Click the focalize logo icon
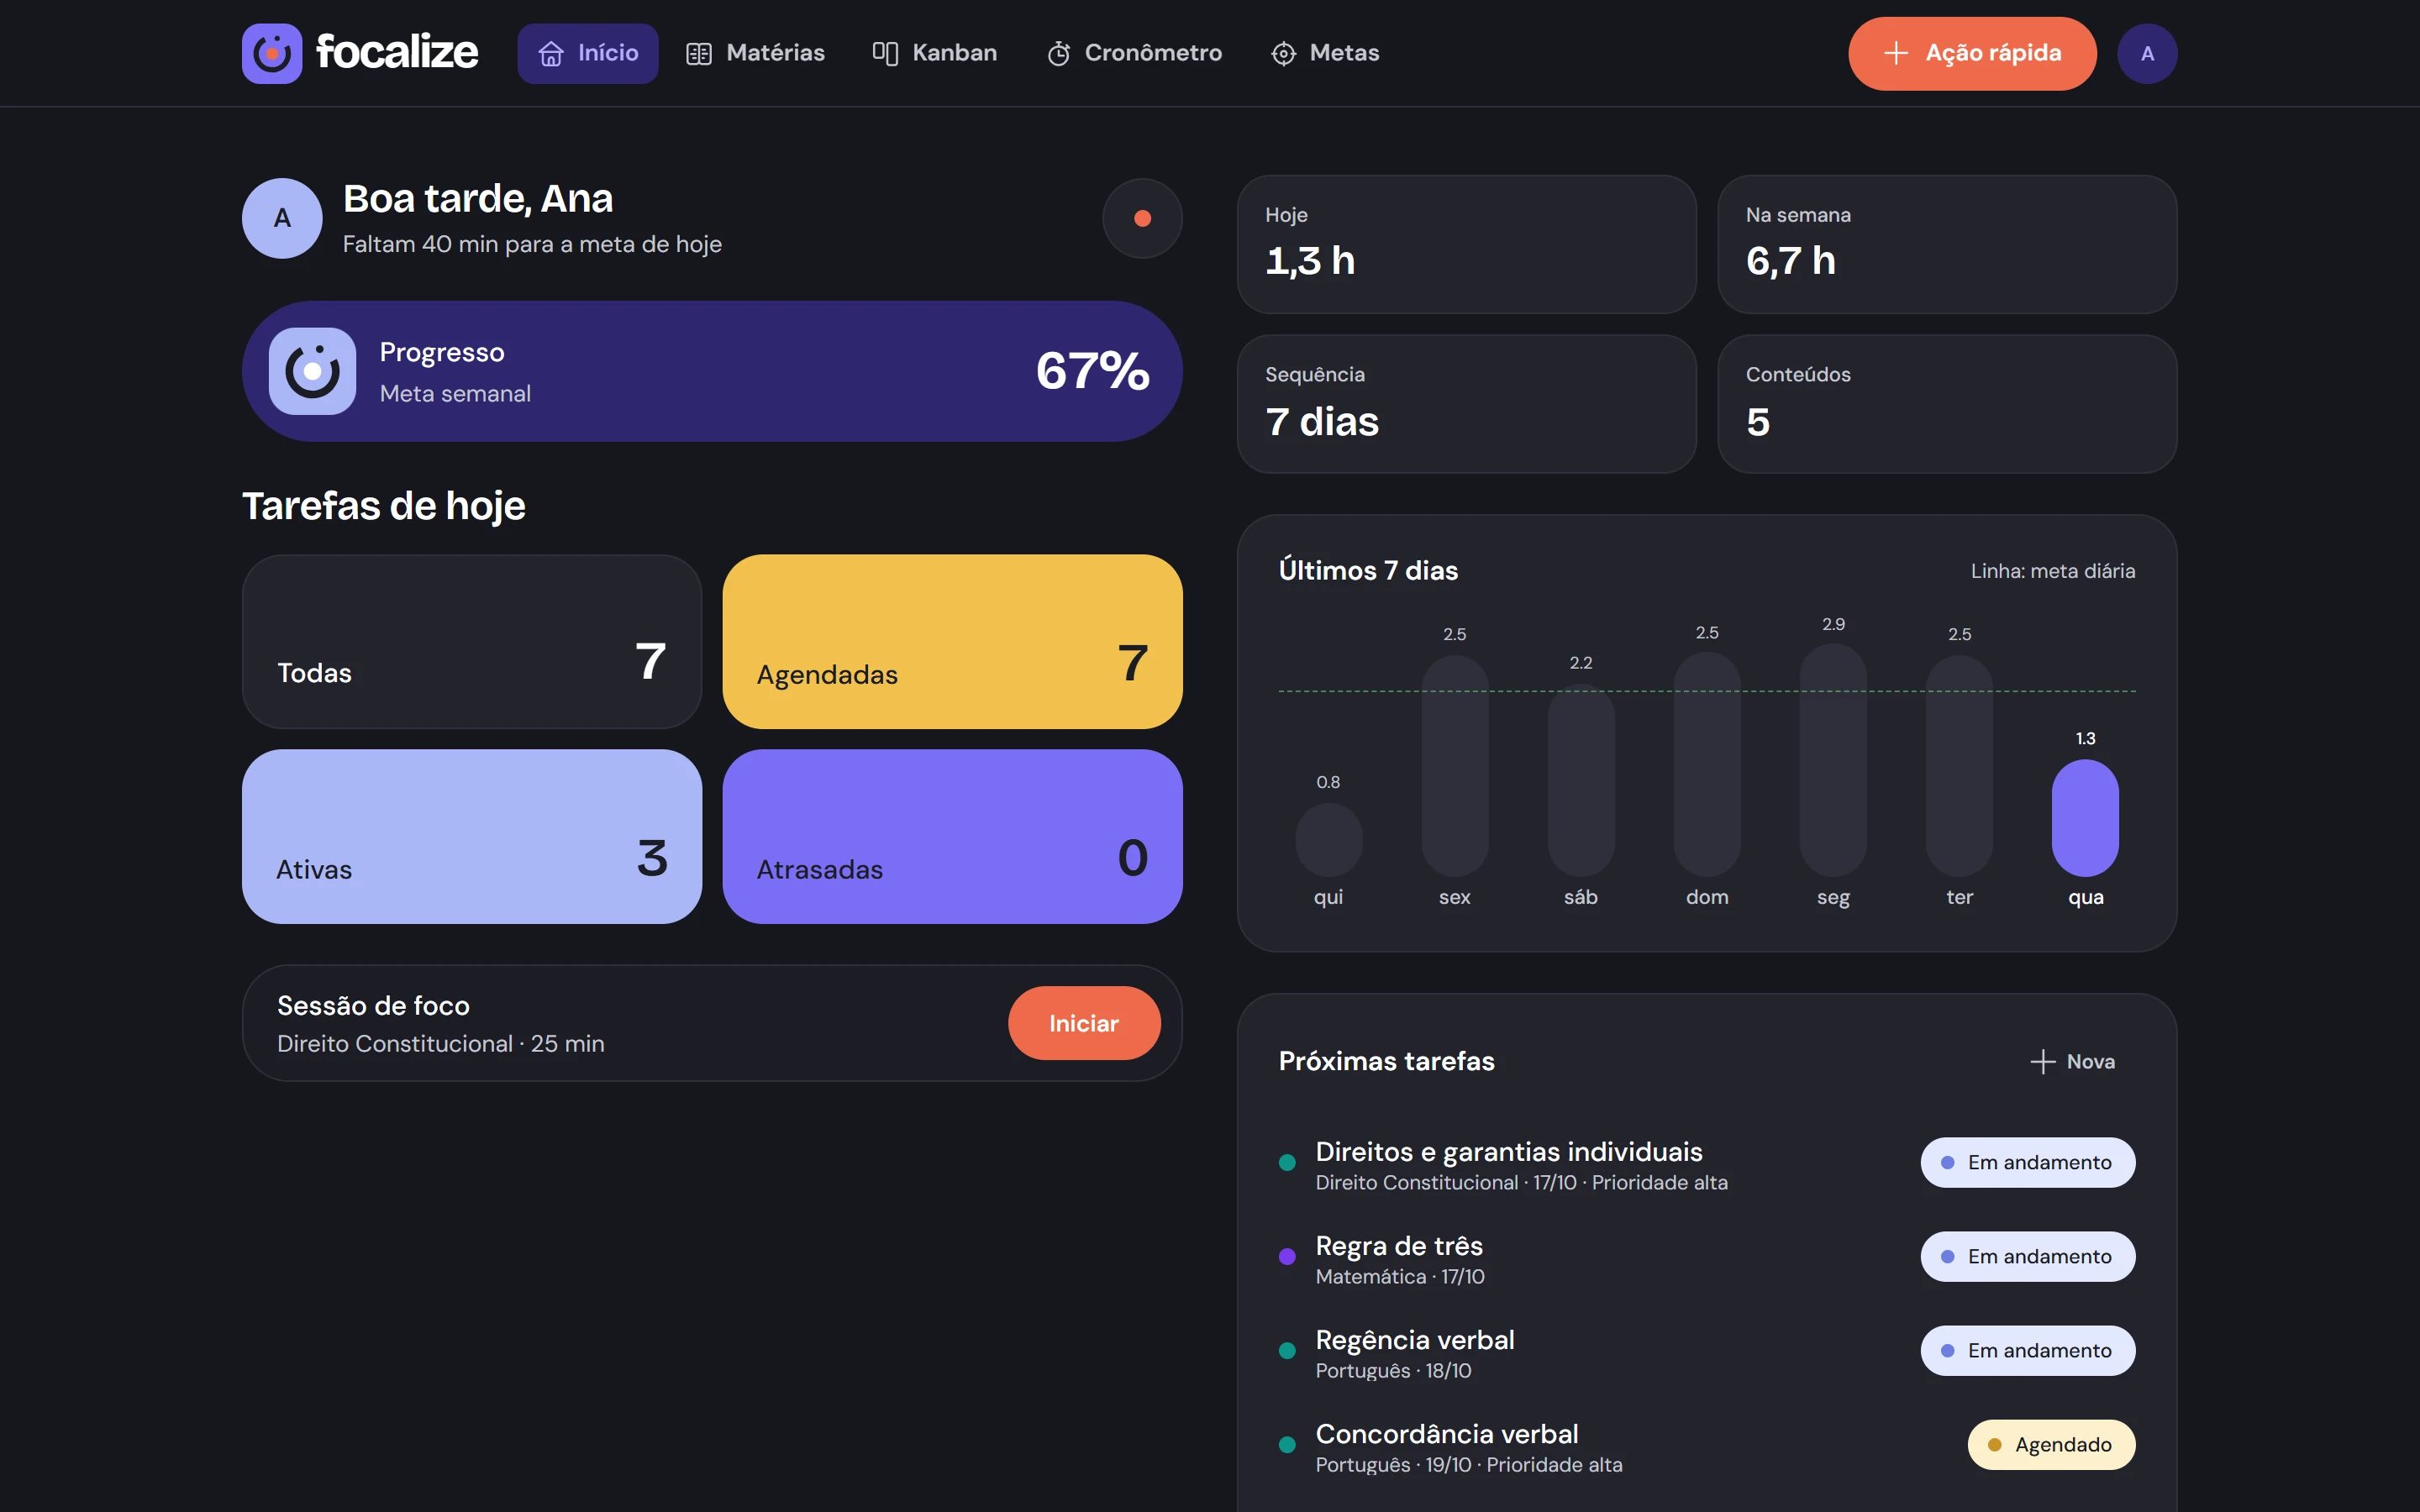 (x=272, y=53)
